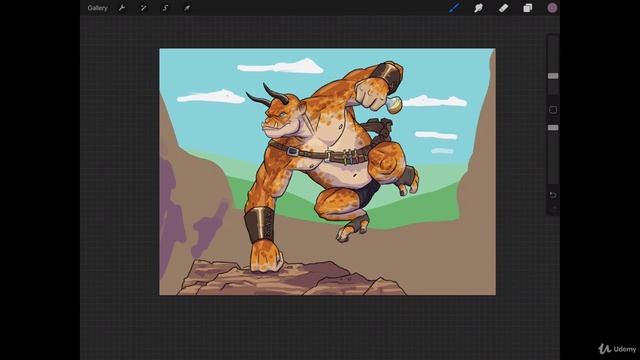Open the color picker circle

click(x=552, y=8)
